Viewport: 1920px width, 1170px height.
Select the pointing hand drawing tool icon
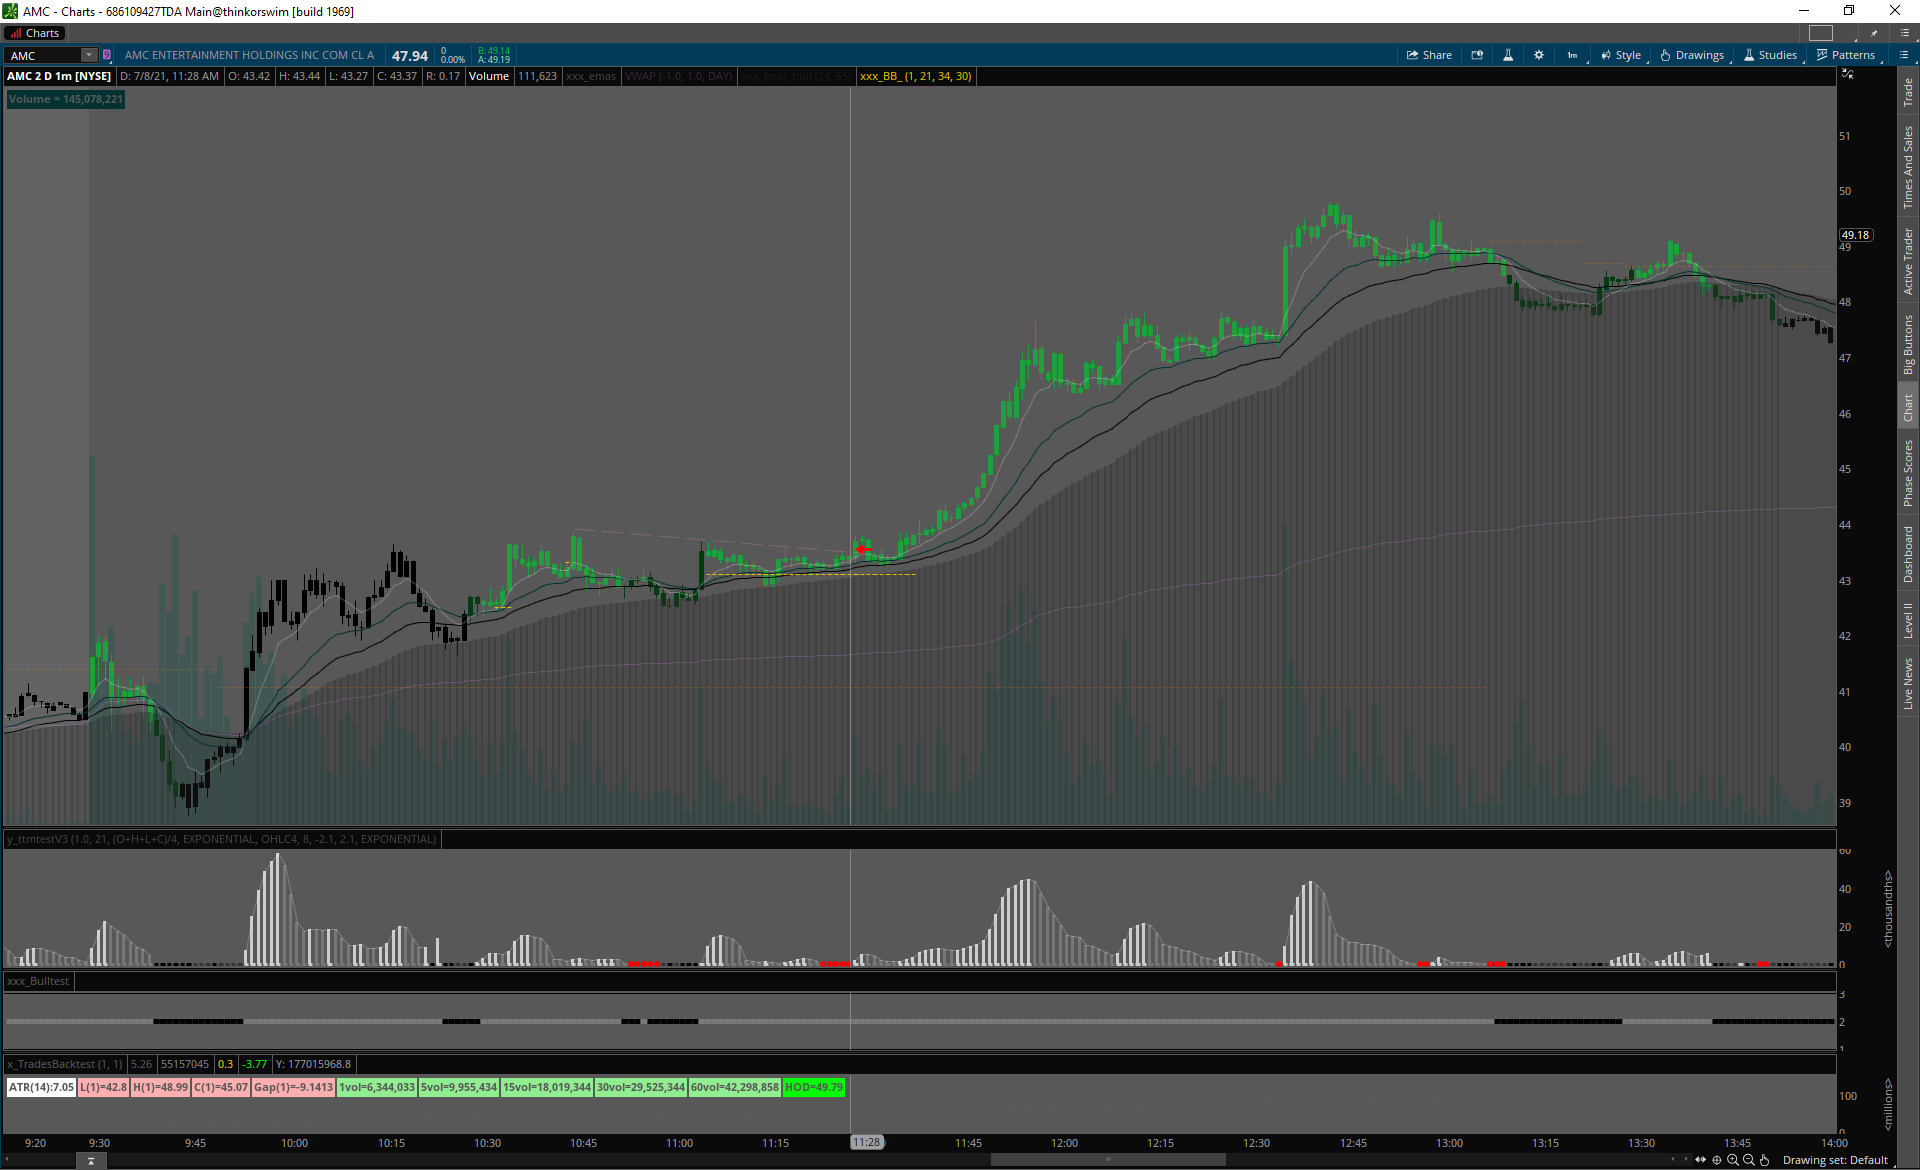coord(1765,1160)
